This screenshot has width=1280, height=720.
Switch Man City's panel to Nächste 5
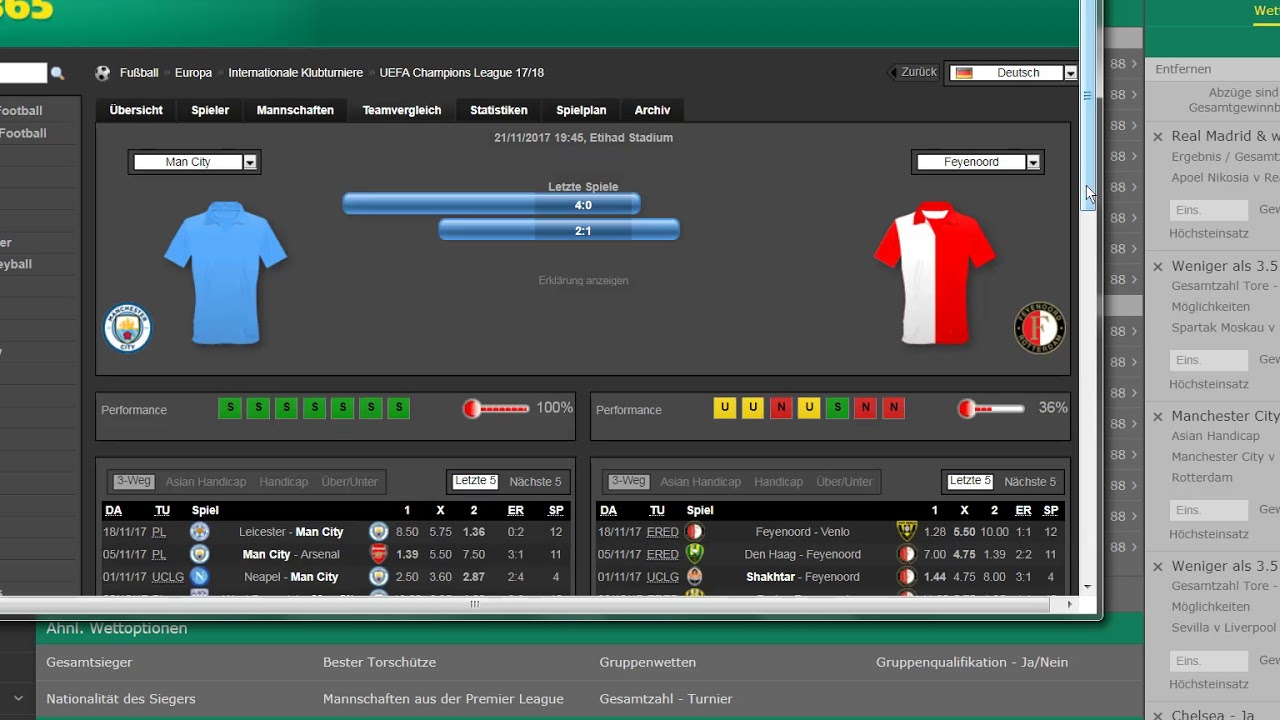[x=535, y=482]
